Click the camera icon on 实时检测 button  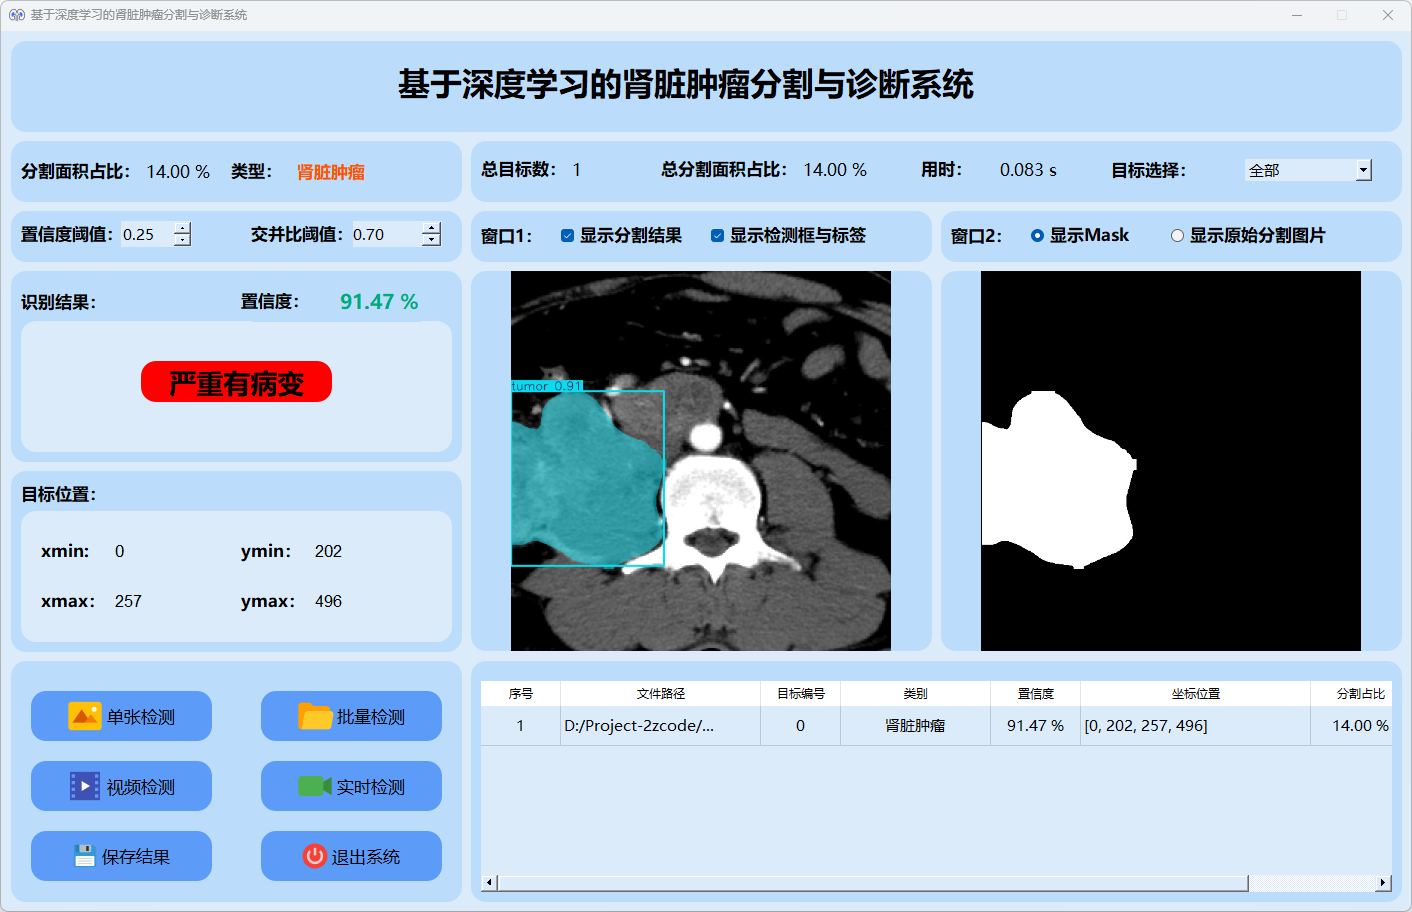(315, 786)
